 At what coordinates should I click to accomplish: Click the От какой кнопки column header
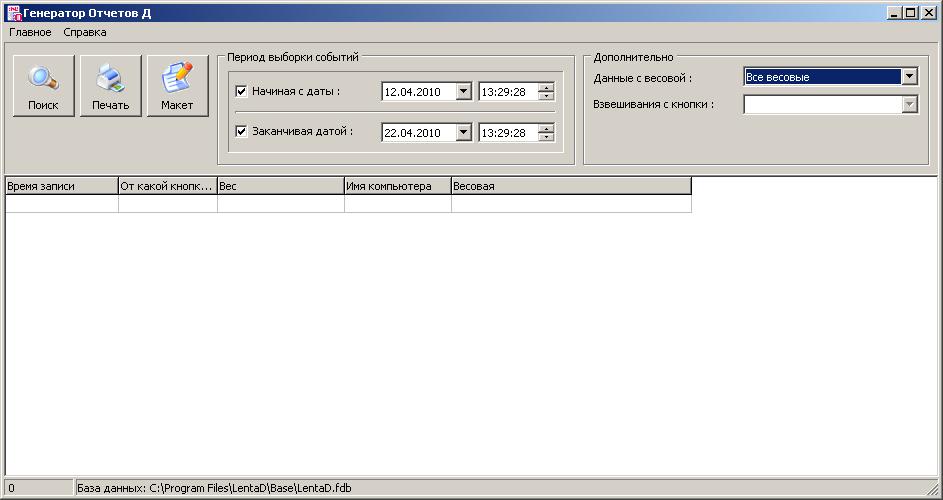coord(167,186)
